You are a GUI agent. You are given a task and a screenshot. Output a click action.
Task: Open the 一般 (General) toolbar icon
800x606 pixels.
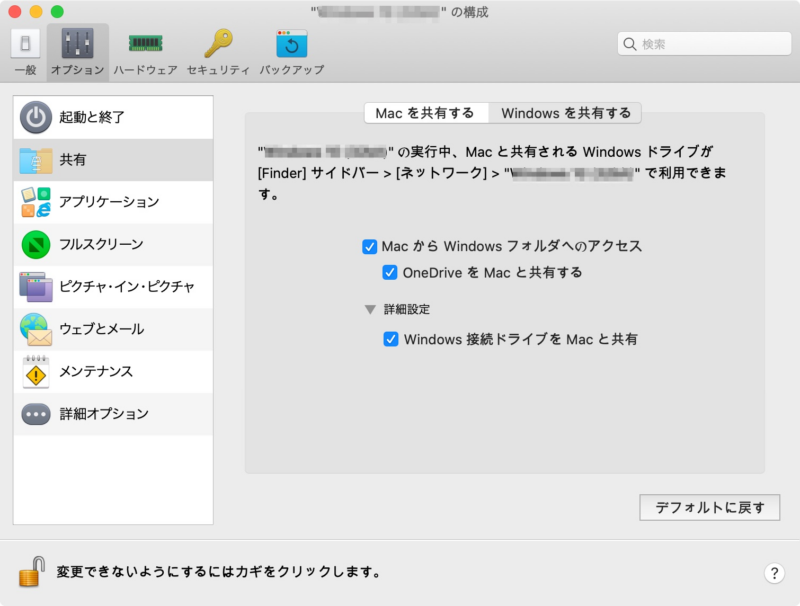pyautogui.click(x=25, y=43)
